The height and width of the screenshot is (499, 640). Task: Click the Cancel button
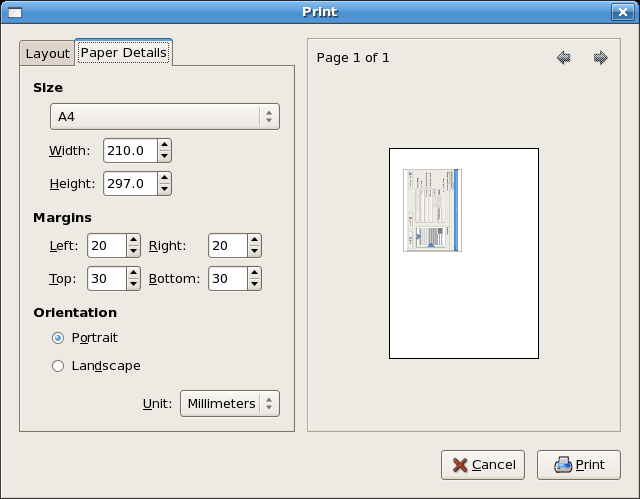coord(483,465)
